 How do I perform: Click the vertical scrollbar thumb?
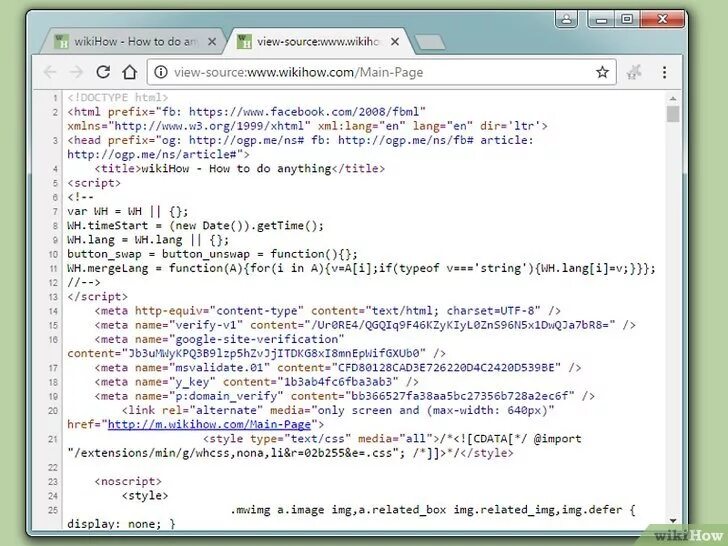(x=673, y=114)
